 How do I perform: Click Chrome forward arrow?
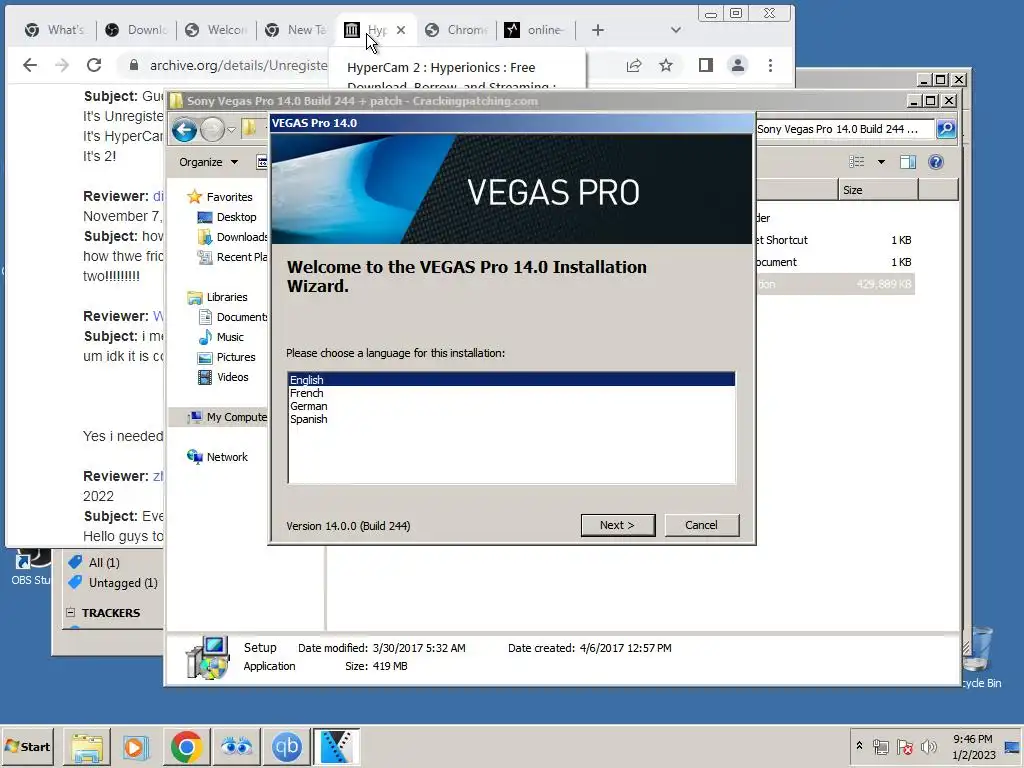(x=62, y=65)
